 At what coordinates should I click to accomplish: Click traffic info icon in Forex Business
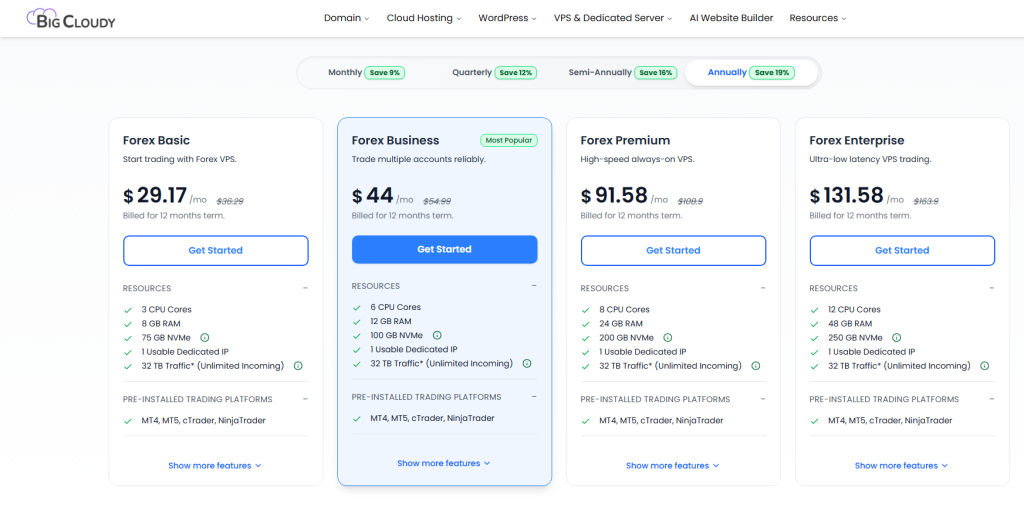[527, 363]
